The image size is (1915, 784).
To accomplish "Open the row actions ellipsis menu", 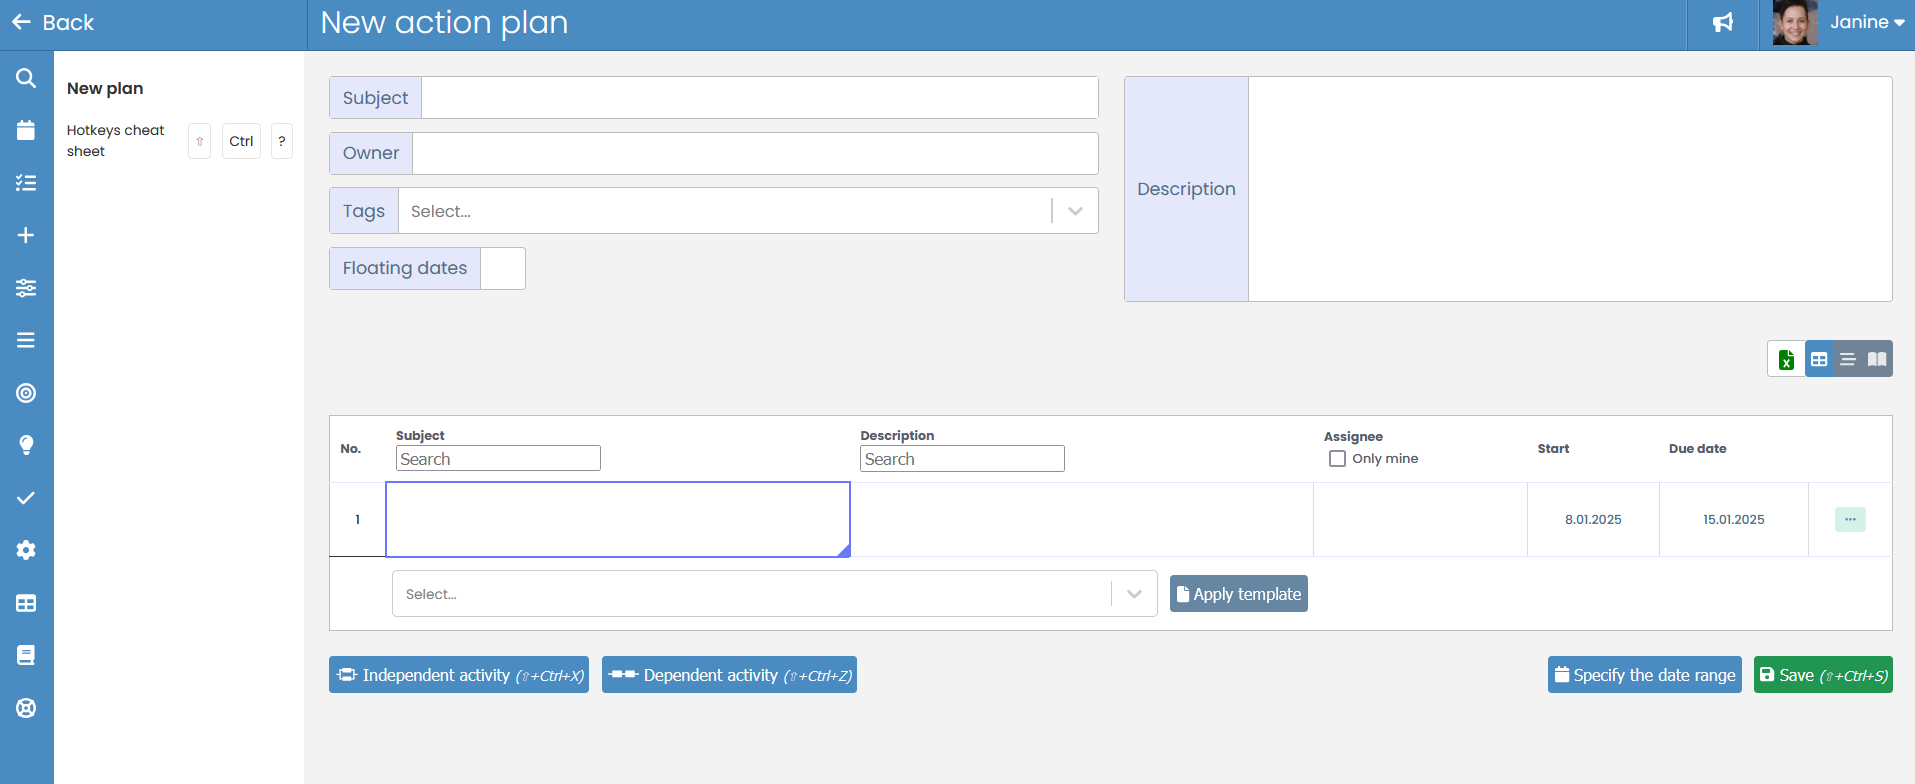I will (1849, 520).
